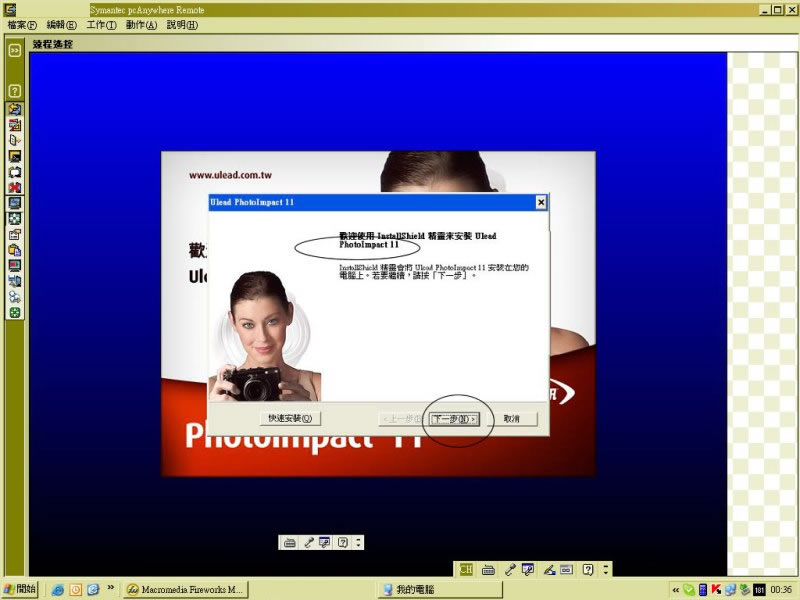The height and width of the screenshot is (600, 800).
Task: Click the blue circles cluster icon in sidebar
Action: point(14,297)
